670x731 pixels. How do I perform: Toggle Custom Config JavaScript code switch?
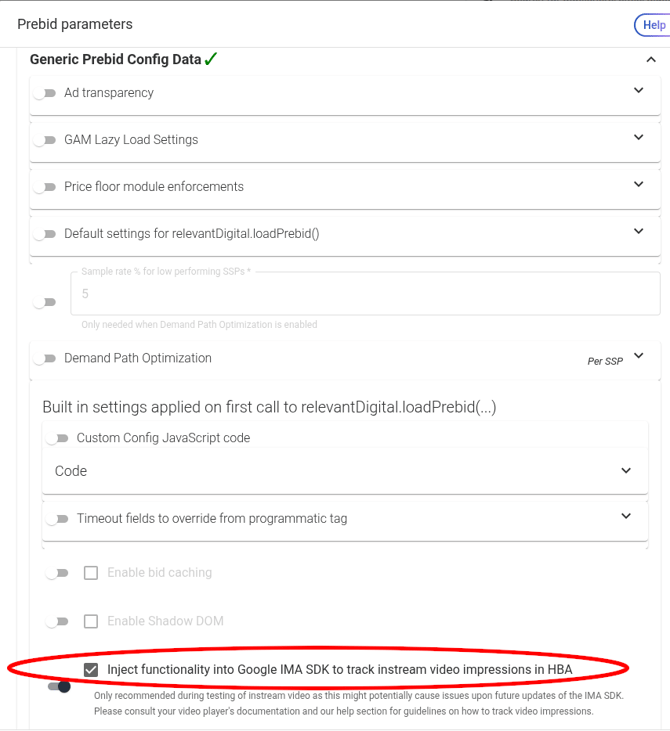click(57, 438)
